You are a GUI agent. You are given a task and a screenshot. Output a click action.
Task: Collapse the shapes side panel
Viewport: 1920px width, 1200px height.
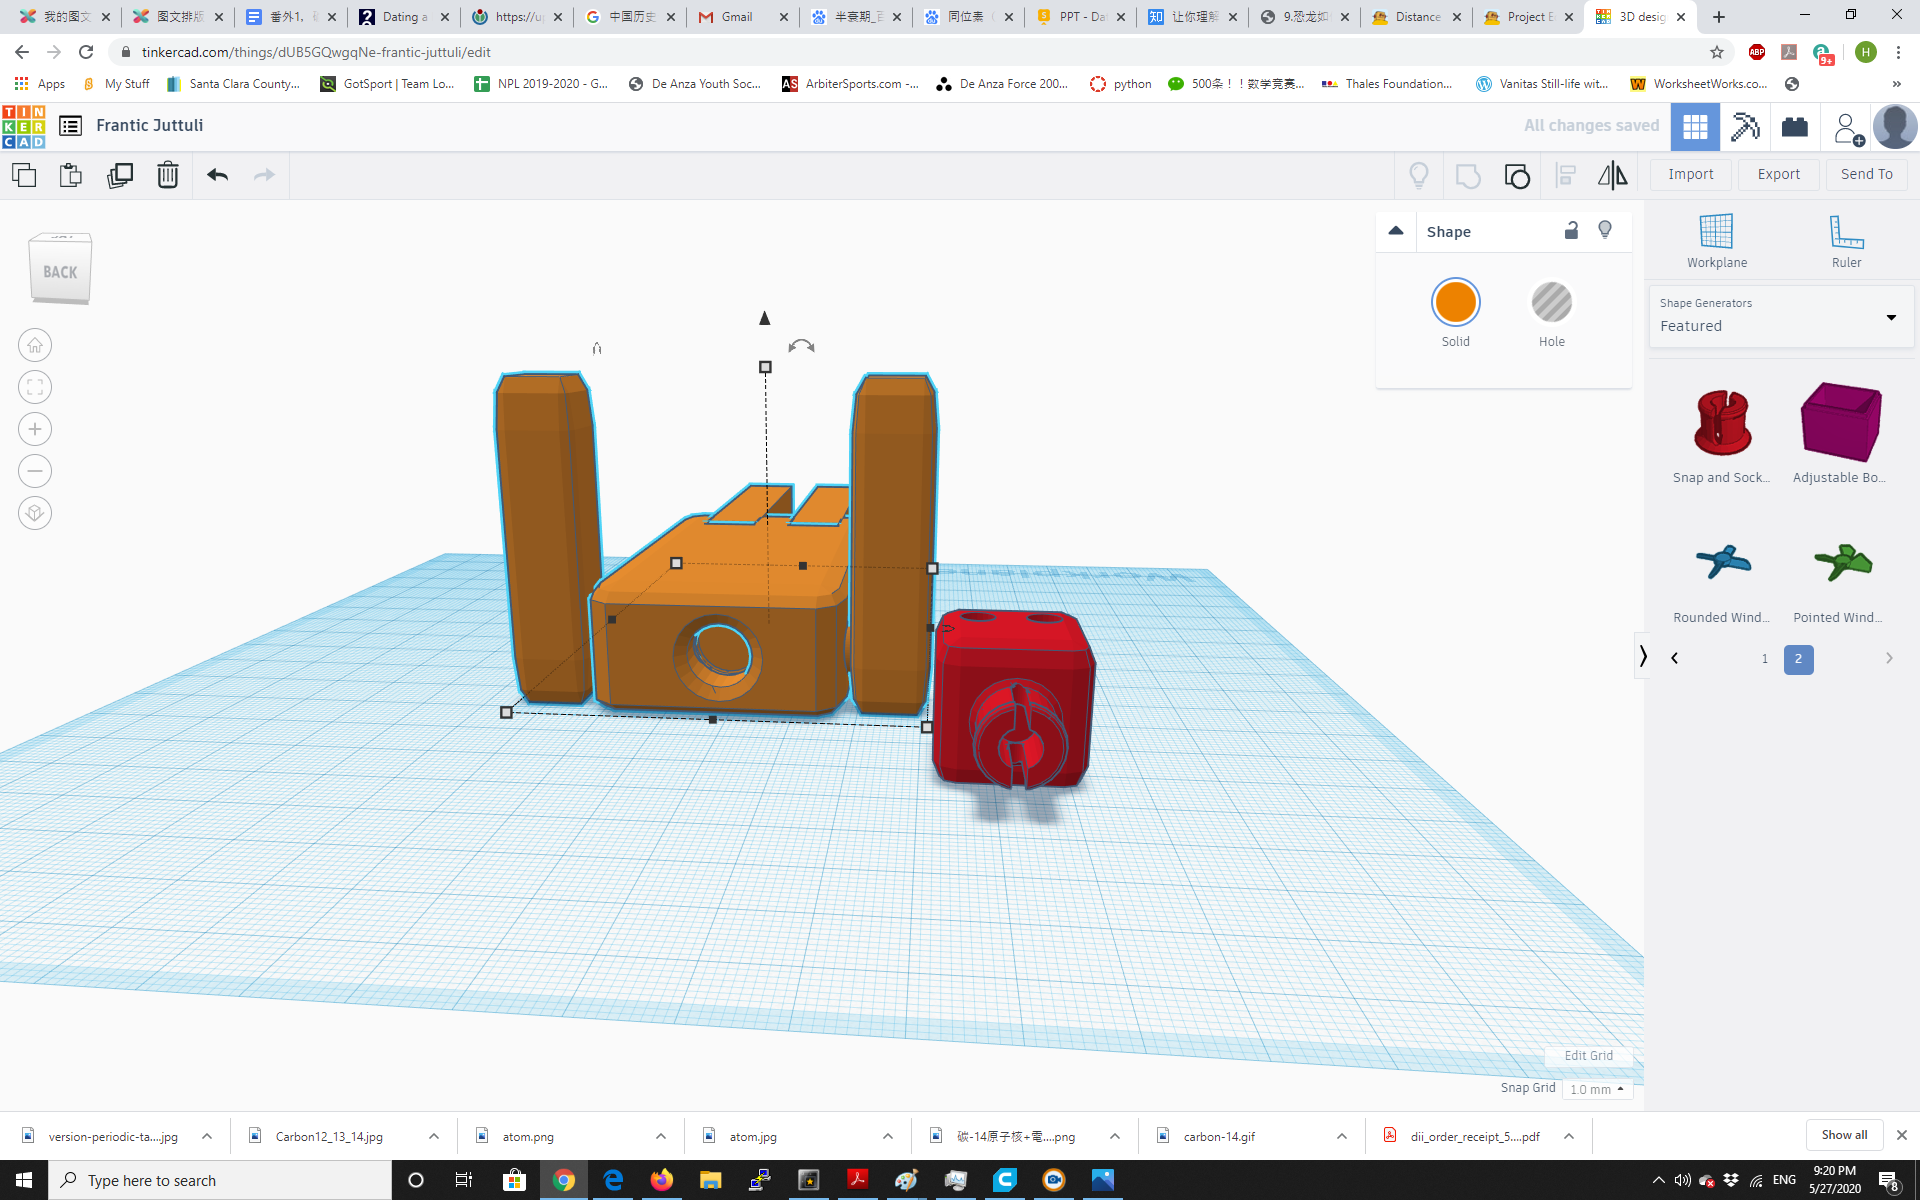tap(1642, 656)
